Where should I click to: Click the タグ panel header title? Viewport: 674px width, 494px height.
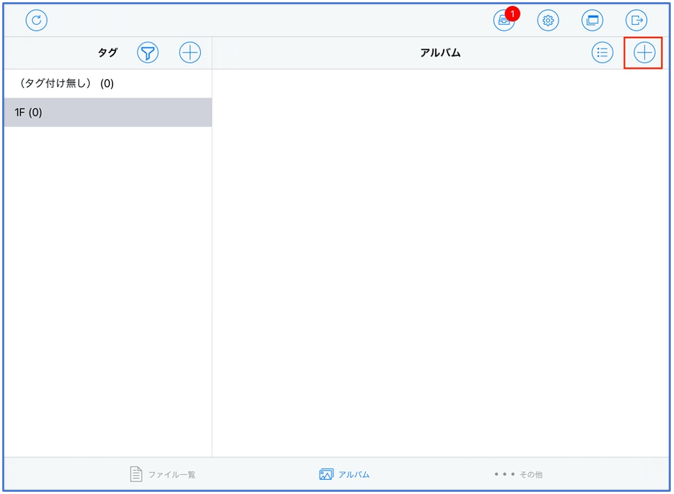(x=107, y=53)
